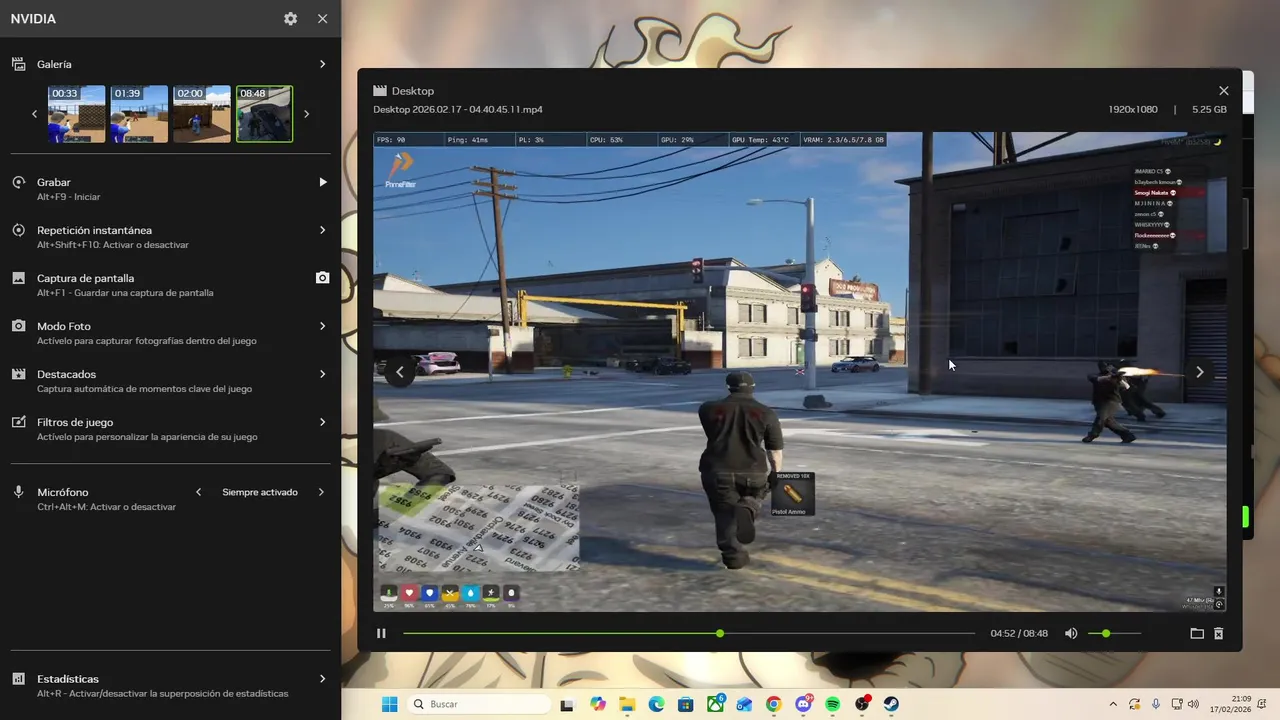Screen dimensions: 1280x720
Task: Click the video file name text
Action: click(x=458, y=109)
